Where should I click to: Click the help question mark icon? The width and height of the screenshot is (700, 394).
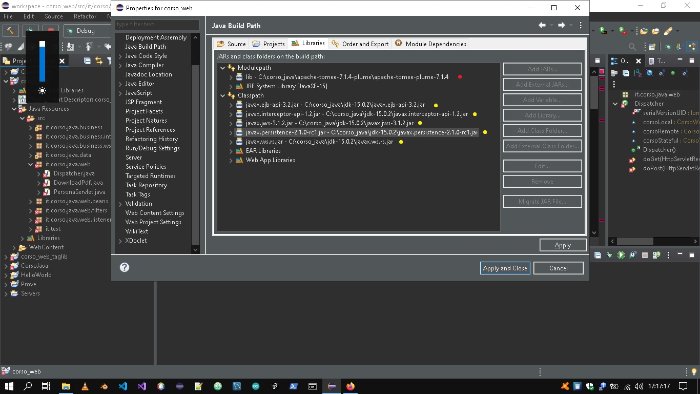[x=125, y=267]
